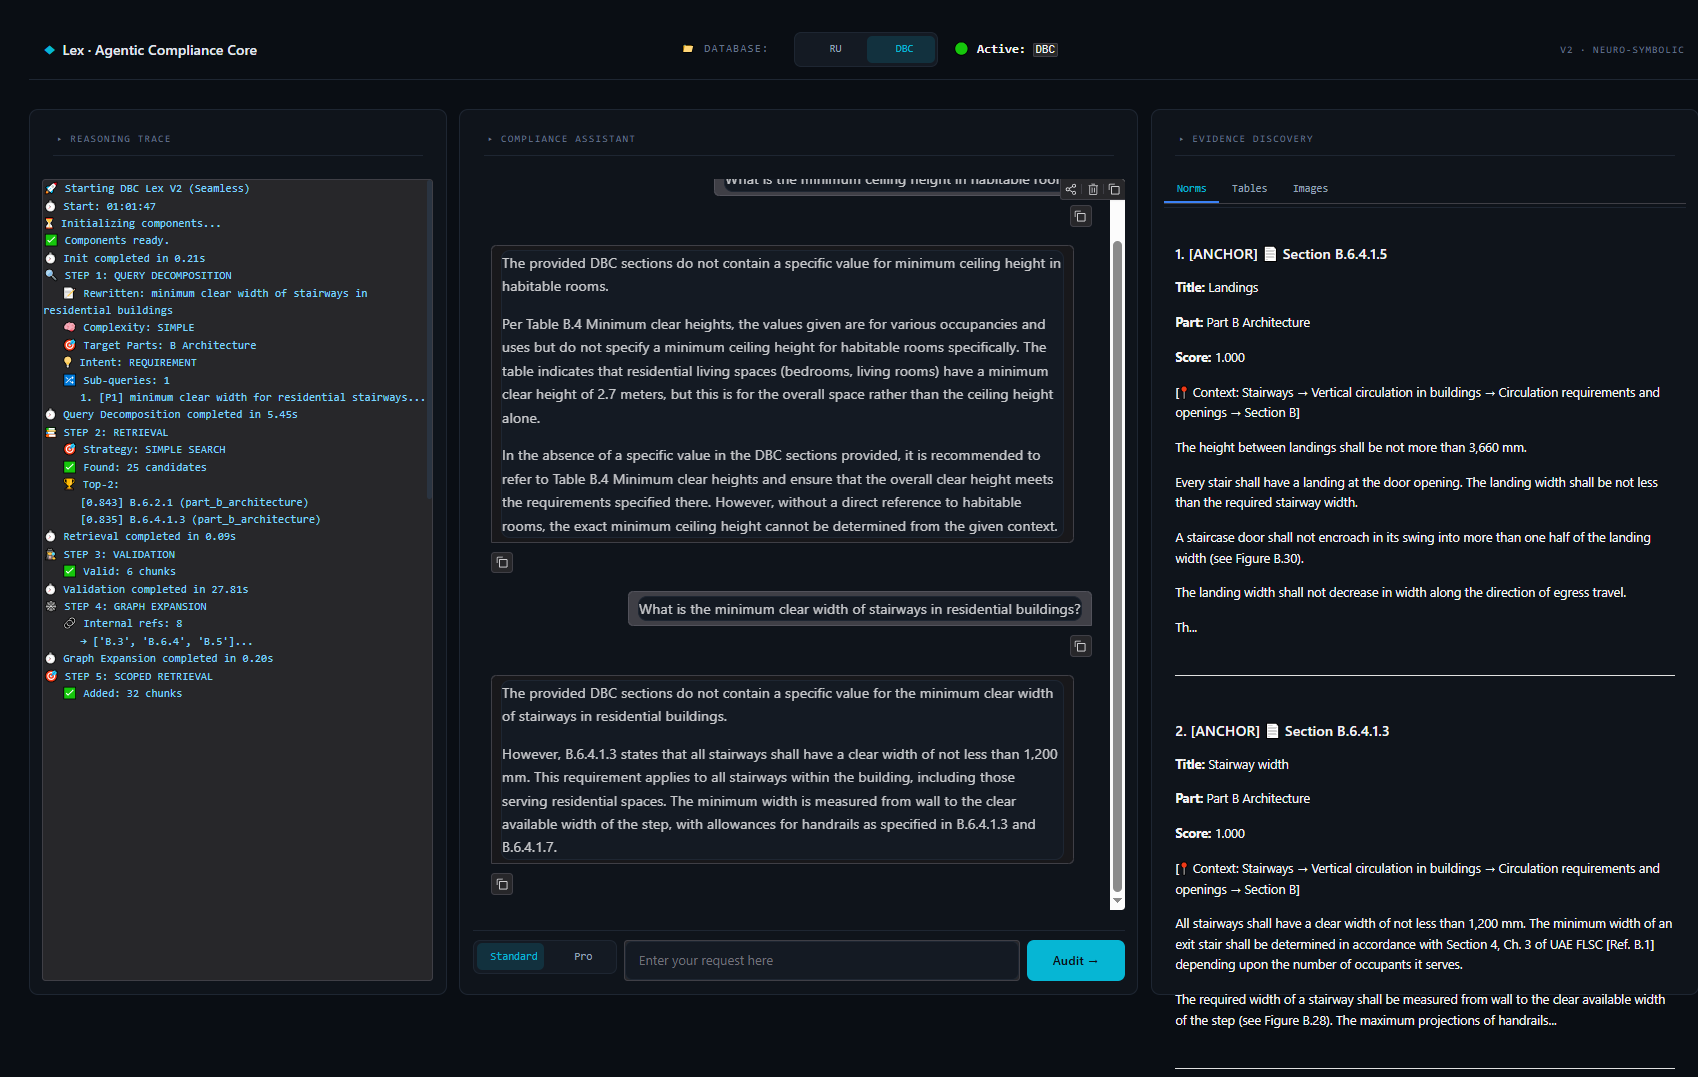The image size is (1698, 1077).
Task: Click the trophy icon beside Top-2
Action: click(x=69, y=484)
